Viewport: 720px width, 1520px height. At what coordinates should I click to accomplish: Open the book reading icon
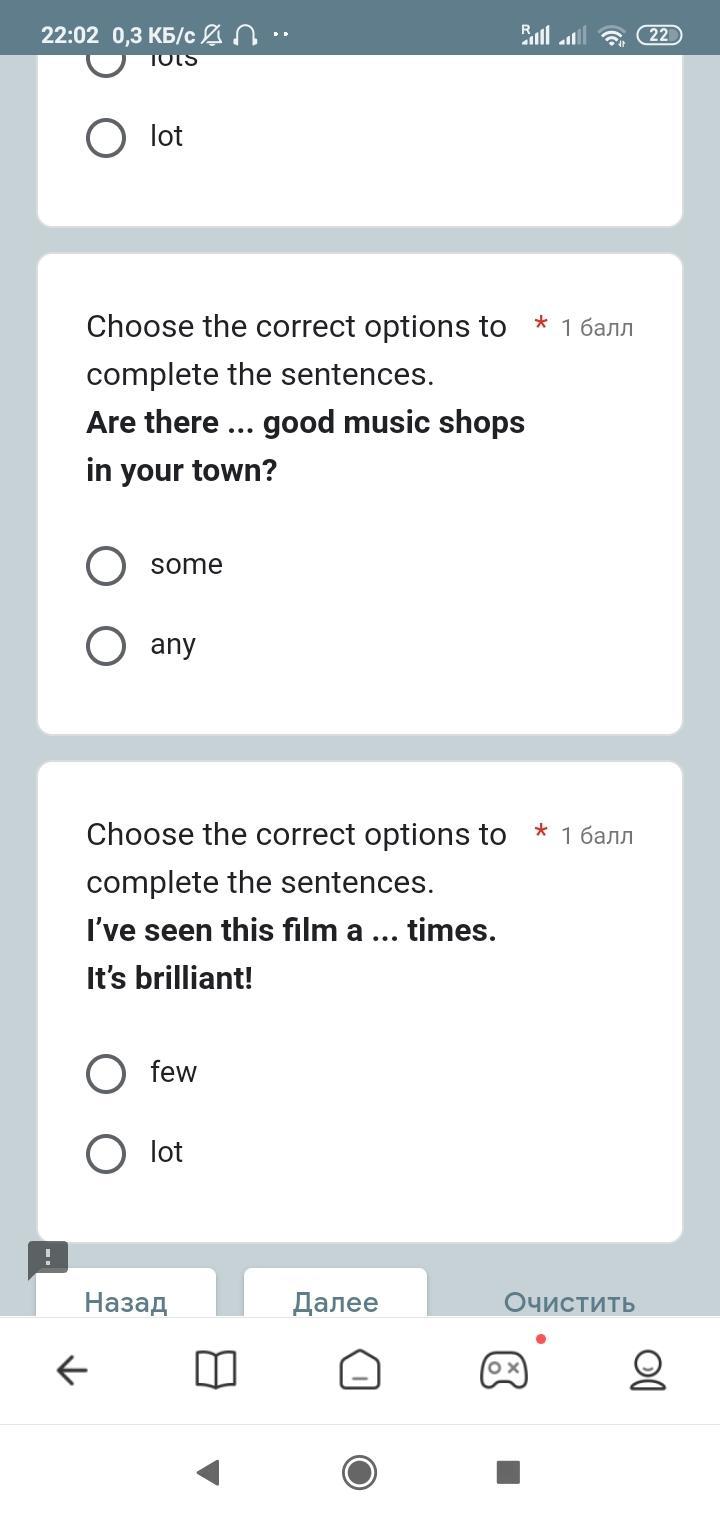(215, 1369)
